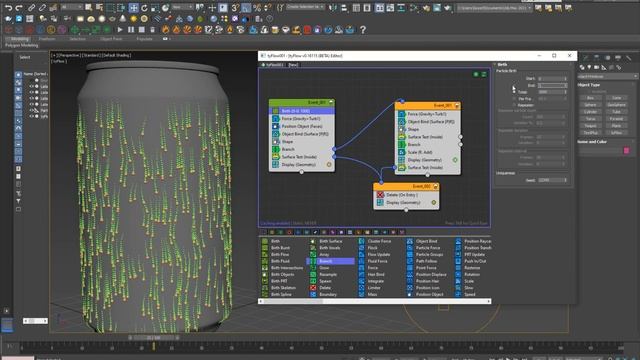
Task: Click the Cylinder object type button
Action: click(590, 112)
